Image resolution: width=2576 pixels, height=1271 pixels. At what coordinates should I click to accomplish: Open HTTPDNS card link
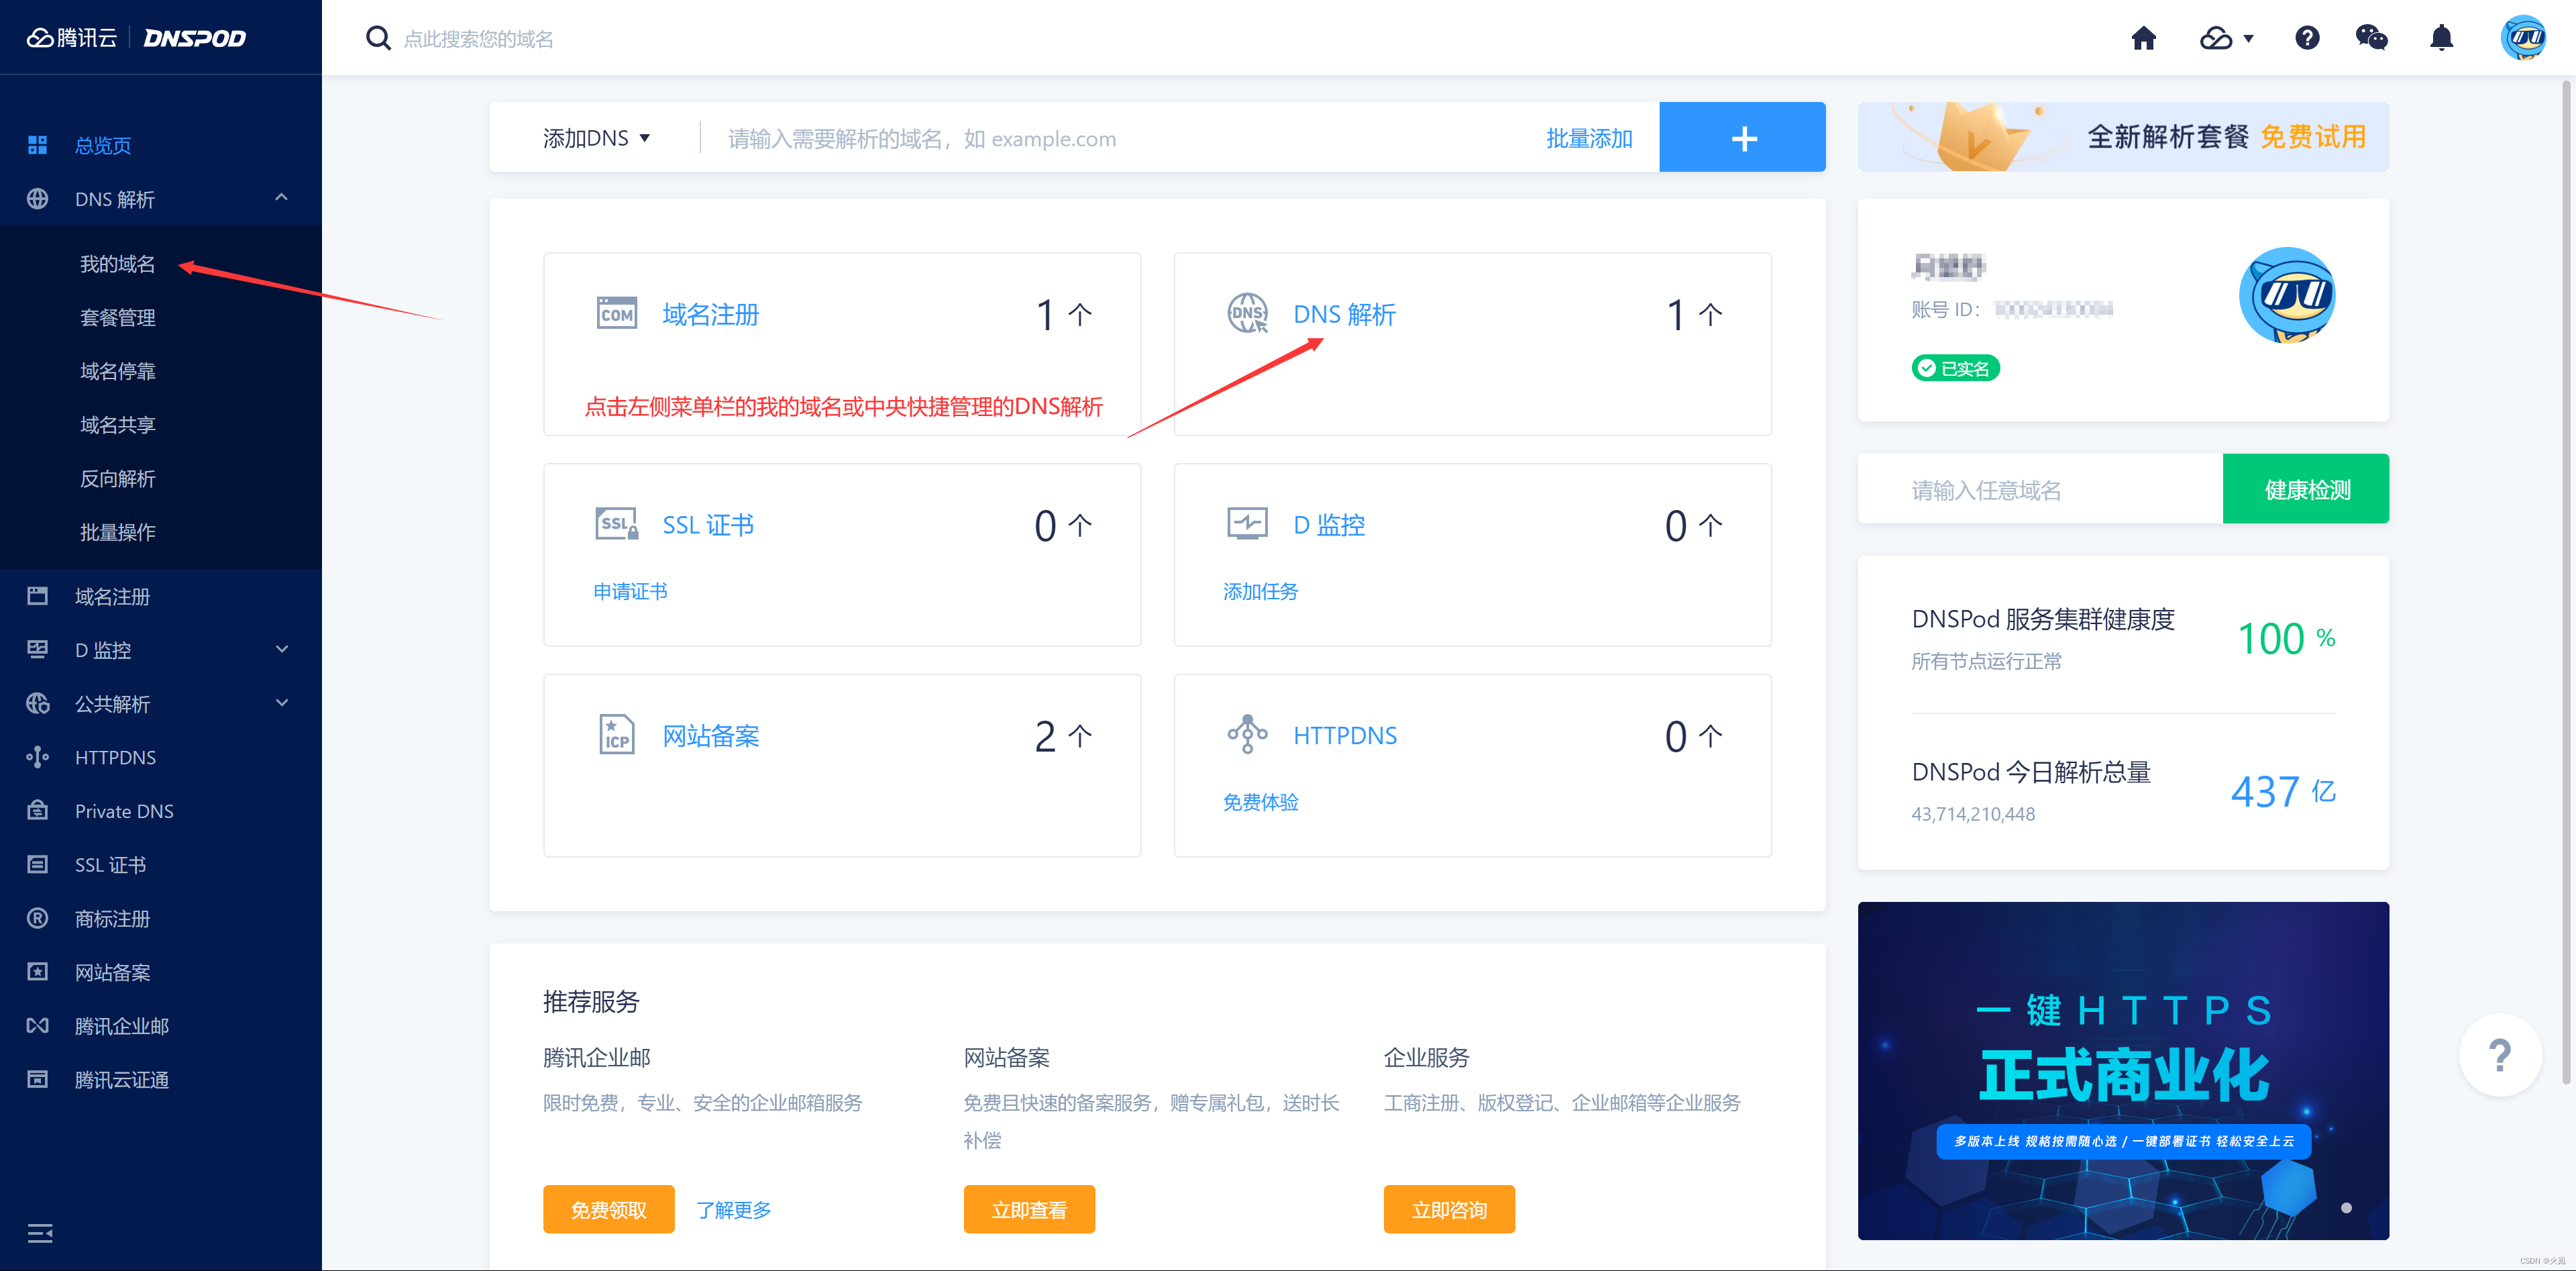(x=1344, y=736)
